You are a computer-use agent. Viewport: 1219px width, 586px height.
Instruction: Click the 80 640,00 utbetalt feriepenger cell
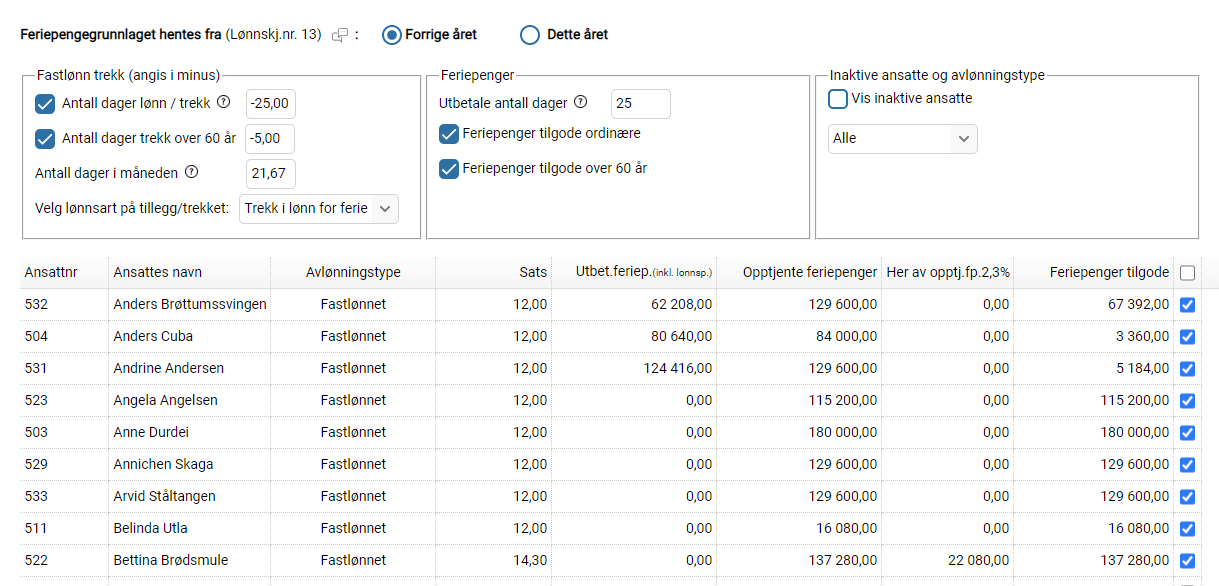(x=634, y=336)
